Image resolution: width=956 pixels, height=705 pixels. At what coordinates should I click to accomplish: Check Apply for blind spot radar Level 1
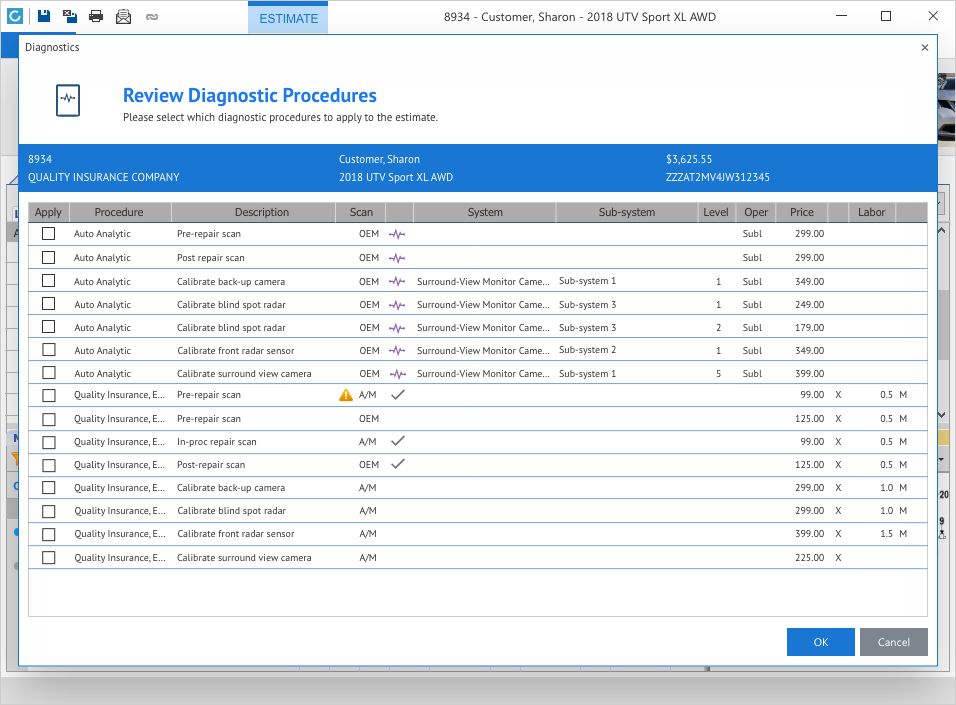pos(49,304)
